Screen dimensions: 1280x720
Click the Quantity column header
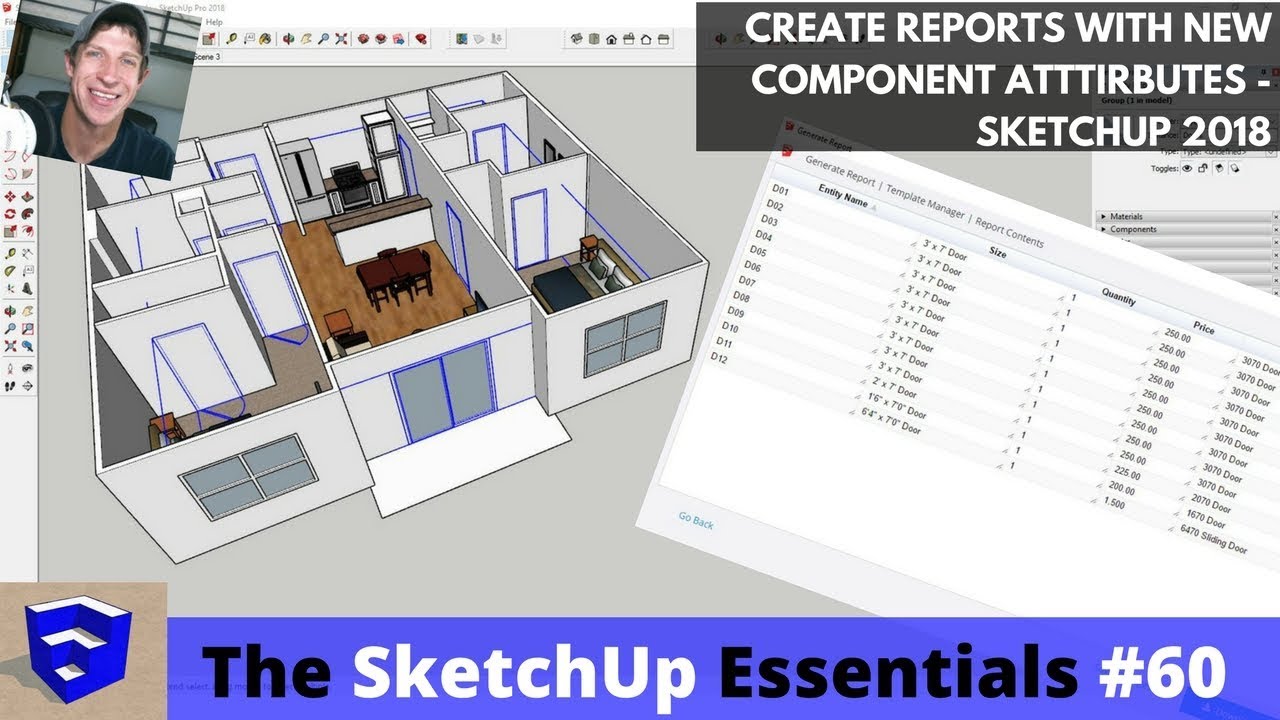(x=1119, y=296)
